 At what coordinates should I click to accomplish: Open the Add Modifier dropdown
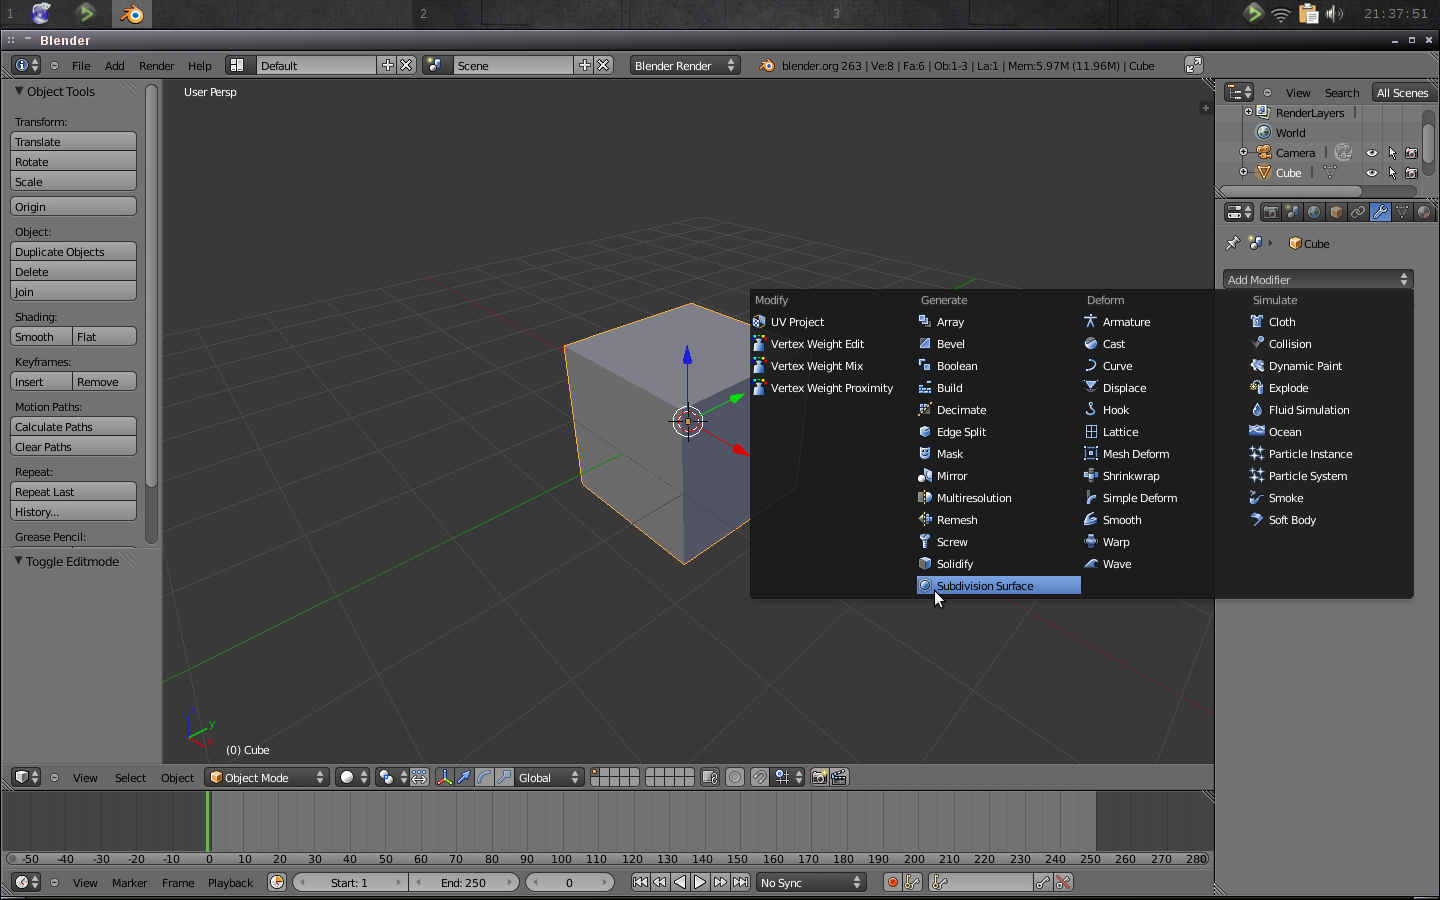click(x=1316, y=279)
